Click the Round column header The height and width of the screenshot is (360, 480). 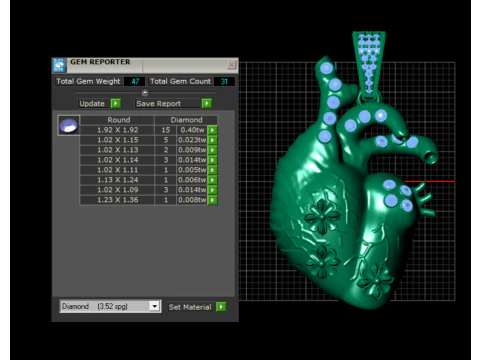[x=117, y=120]
